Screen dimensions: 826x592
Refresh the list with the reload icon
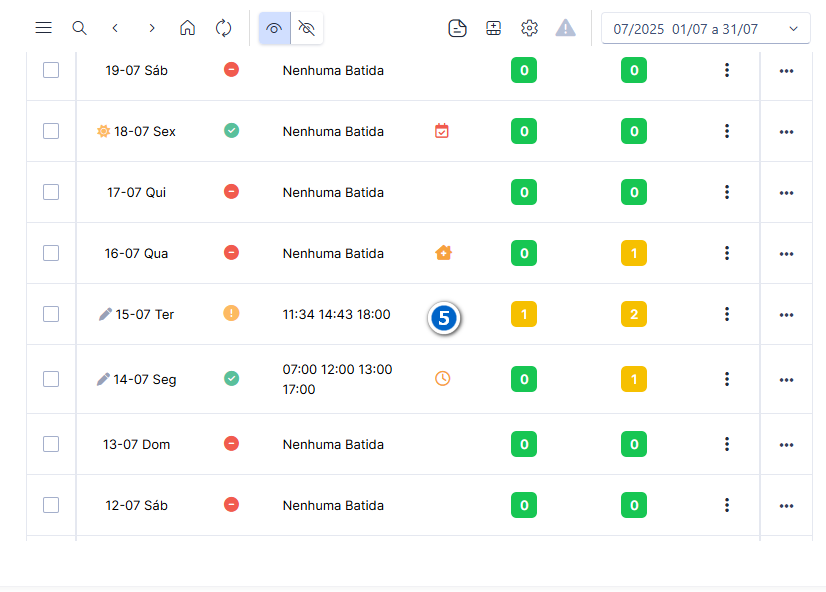coord(223,28)
